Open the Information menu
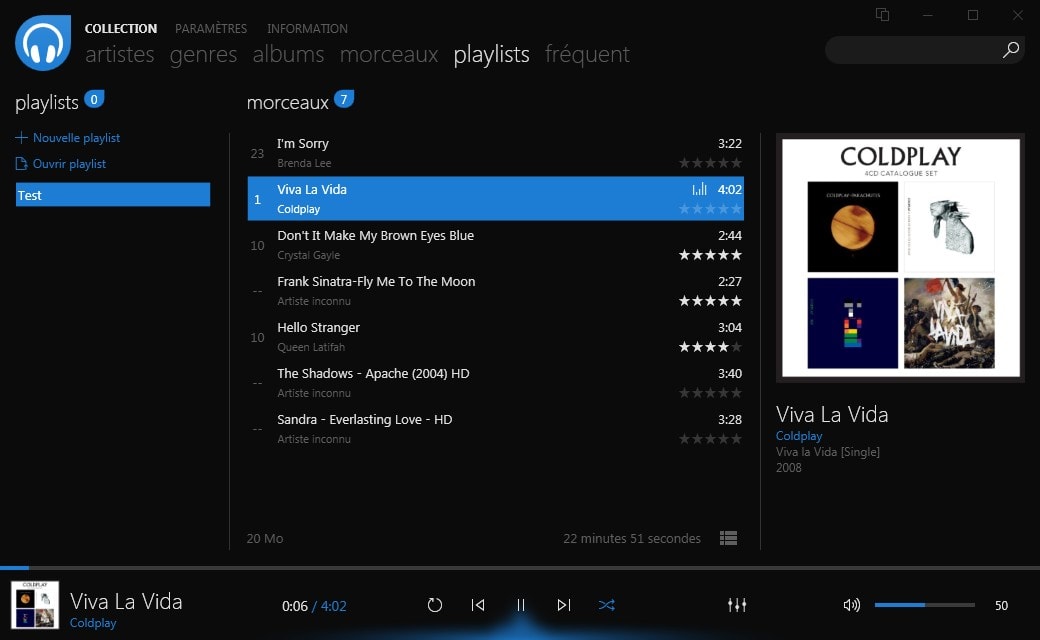 point(307,29)
